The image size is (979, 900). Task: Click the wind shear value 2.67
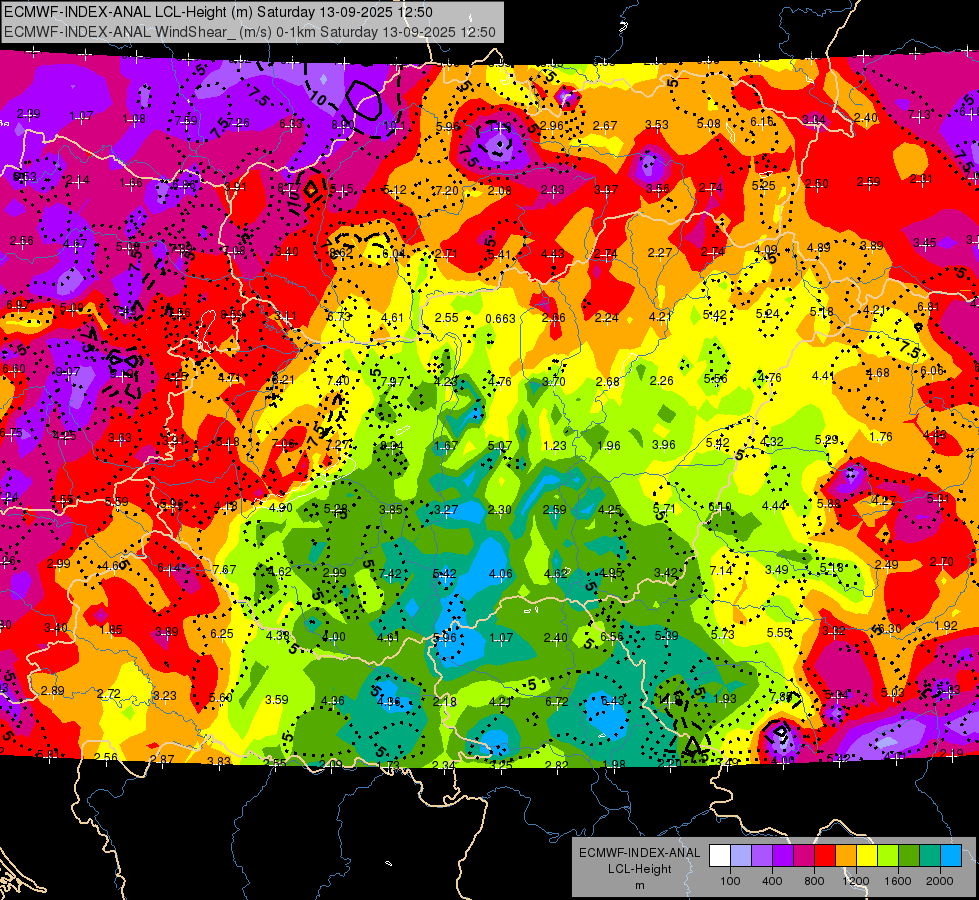[x=604, y=126]
